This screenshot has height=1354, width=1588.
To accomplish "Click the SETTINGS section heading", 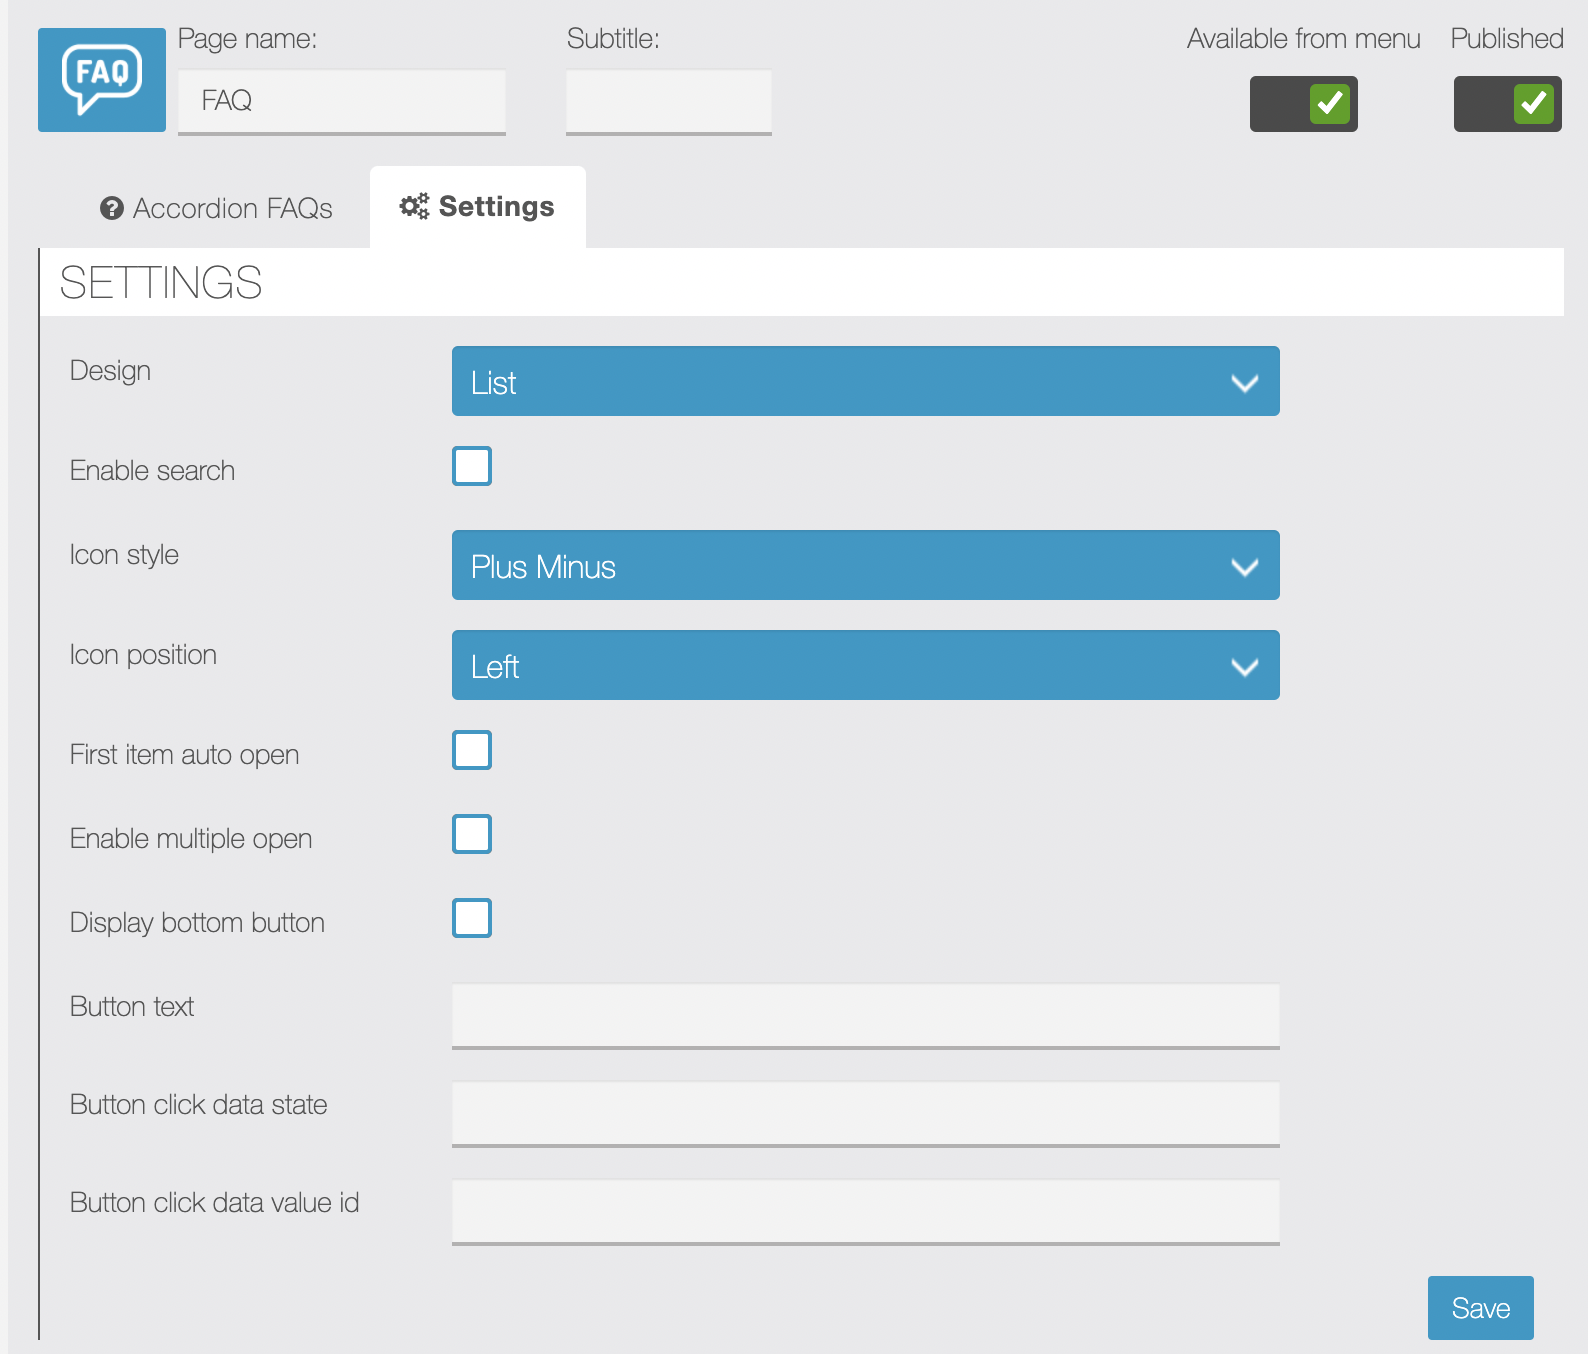I will click(161, 283).
